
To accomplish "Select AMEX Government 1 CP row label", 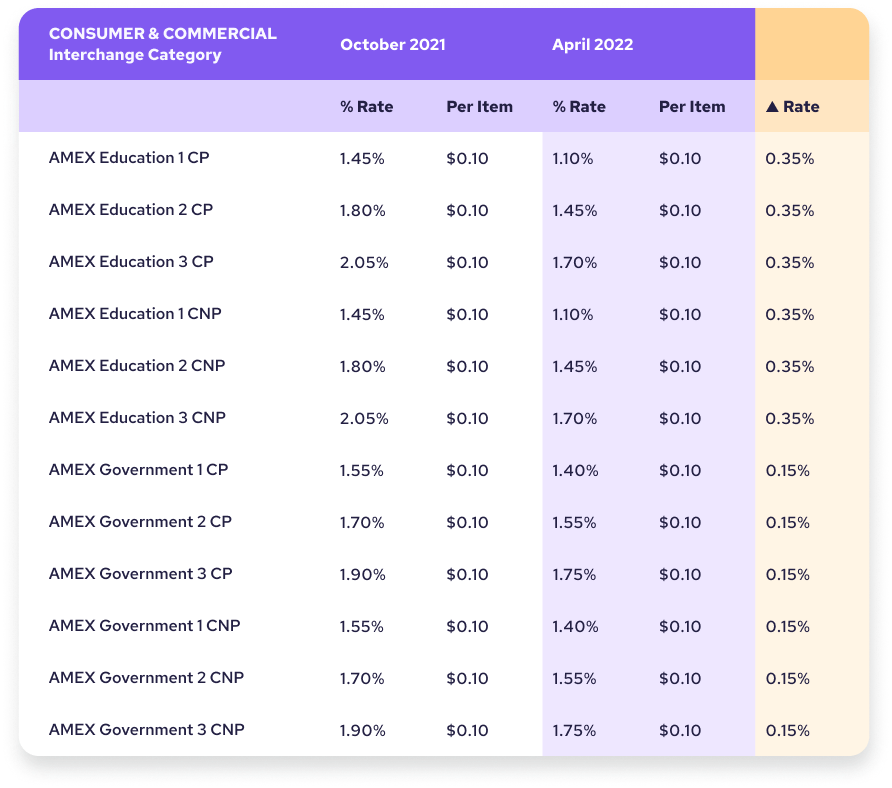I will tap(138, 469).
